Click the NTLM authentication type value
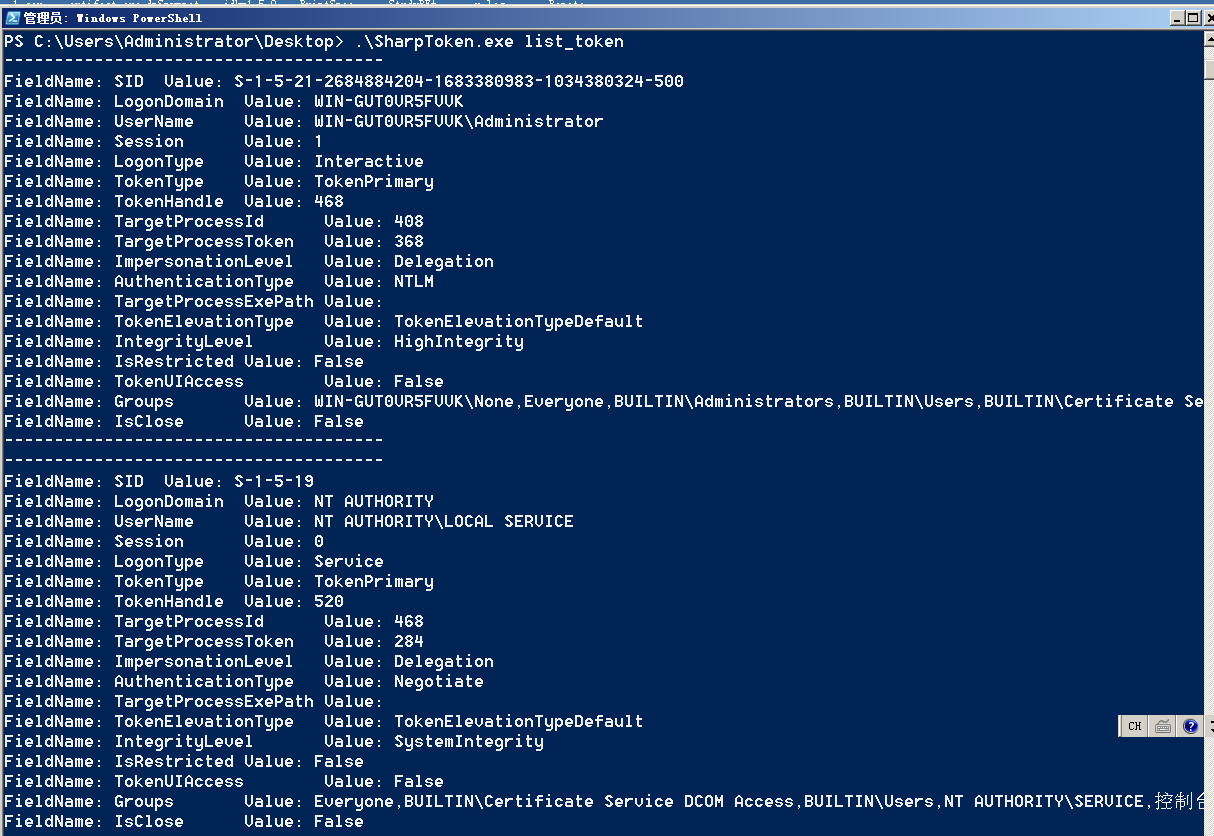This screenshot has height=836, width=1214. coord(414,281)
